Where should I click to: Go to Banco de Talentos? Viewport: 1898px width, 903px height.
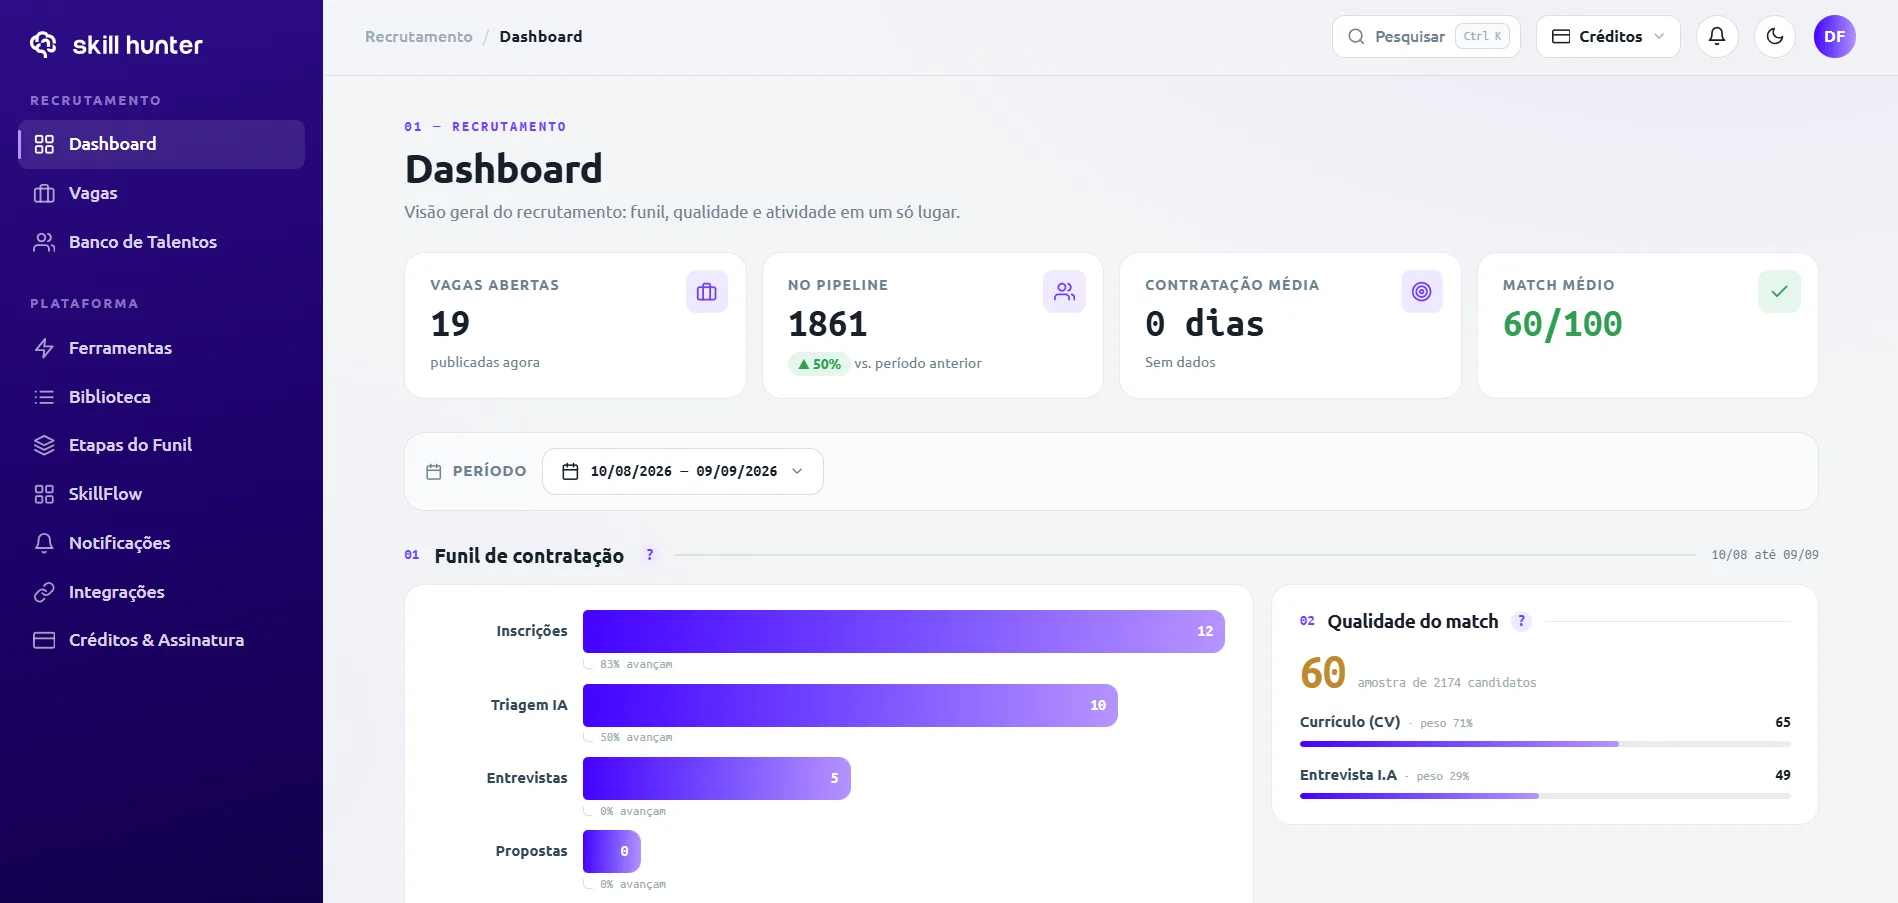click(162, 242)
